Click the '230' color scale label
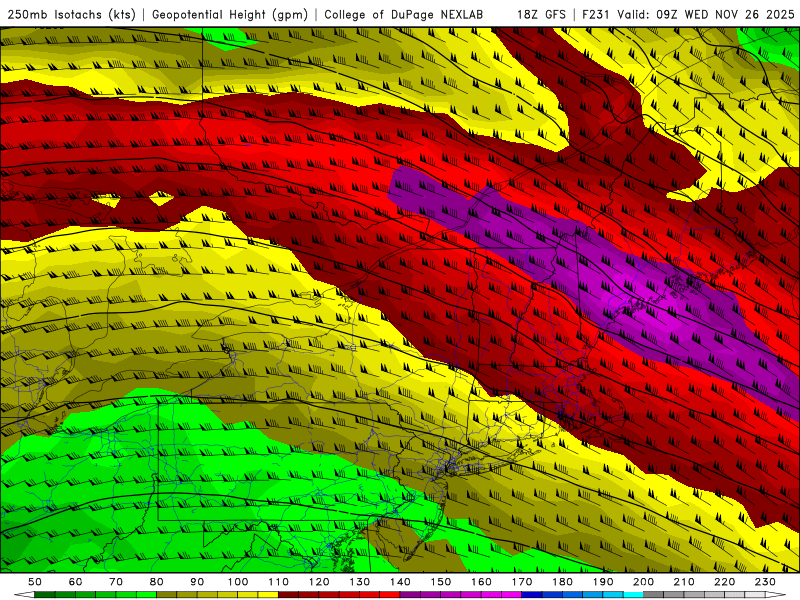This screenshot has height=600, width=800. 765,582
